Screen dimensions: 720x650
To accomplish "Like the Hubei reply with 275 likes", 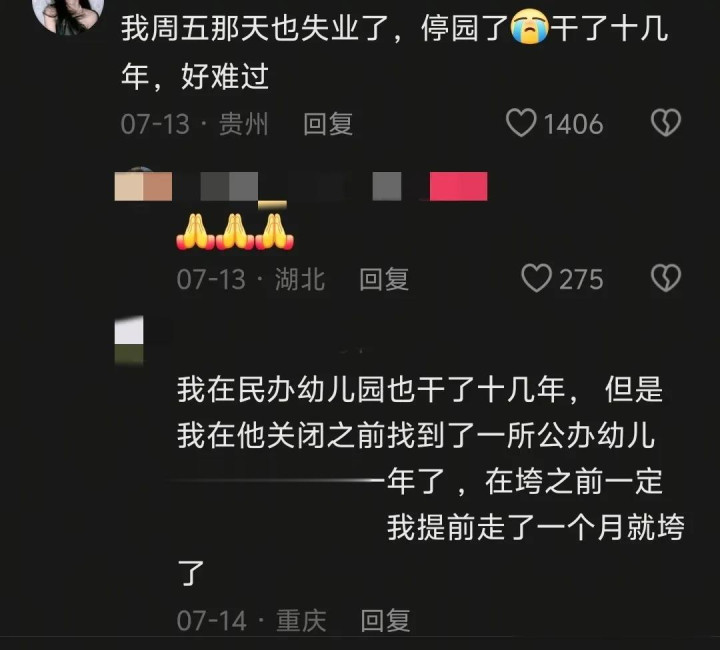I will tap(536, 278).
